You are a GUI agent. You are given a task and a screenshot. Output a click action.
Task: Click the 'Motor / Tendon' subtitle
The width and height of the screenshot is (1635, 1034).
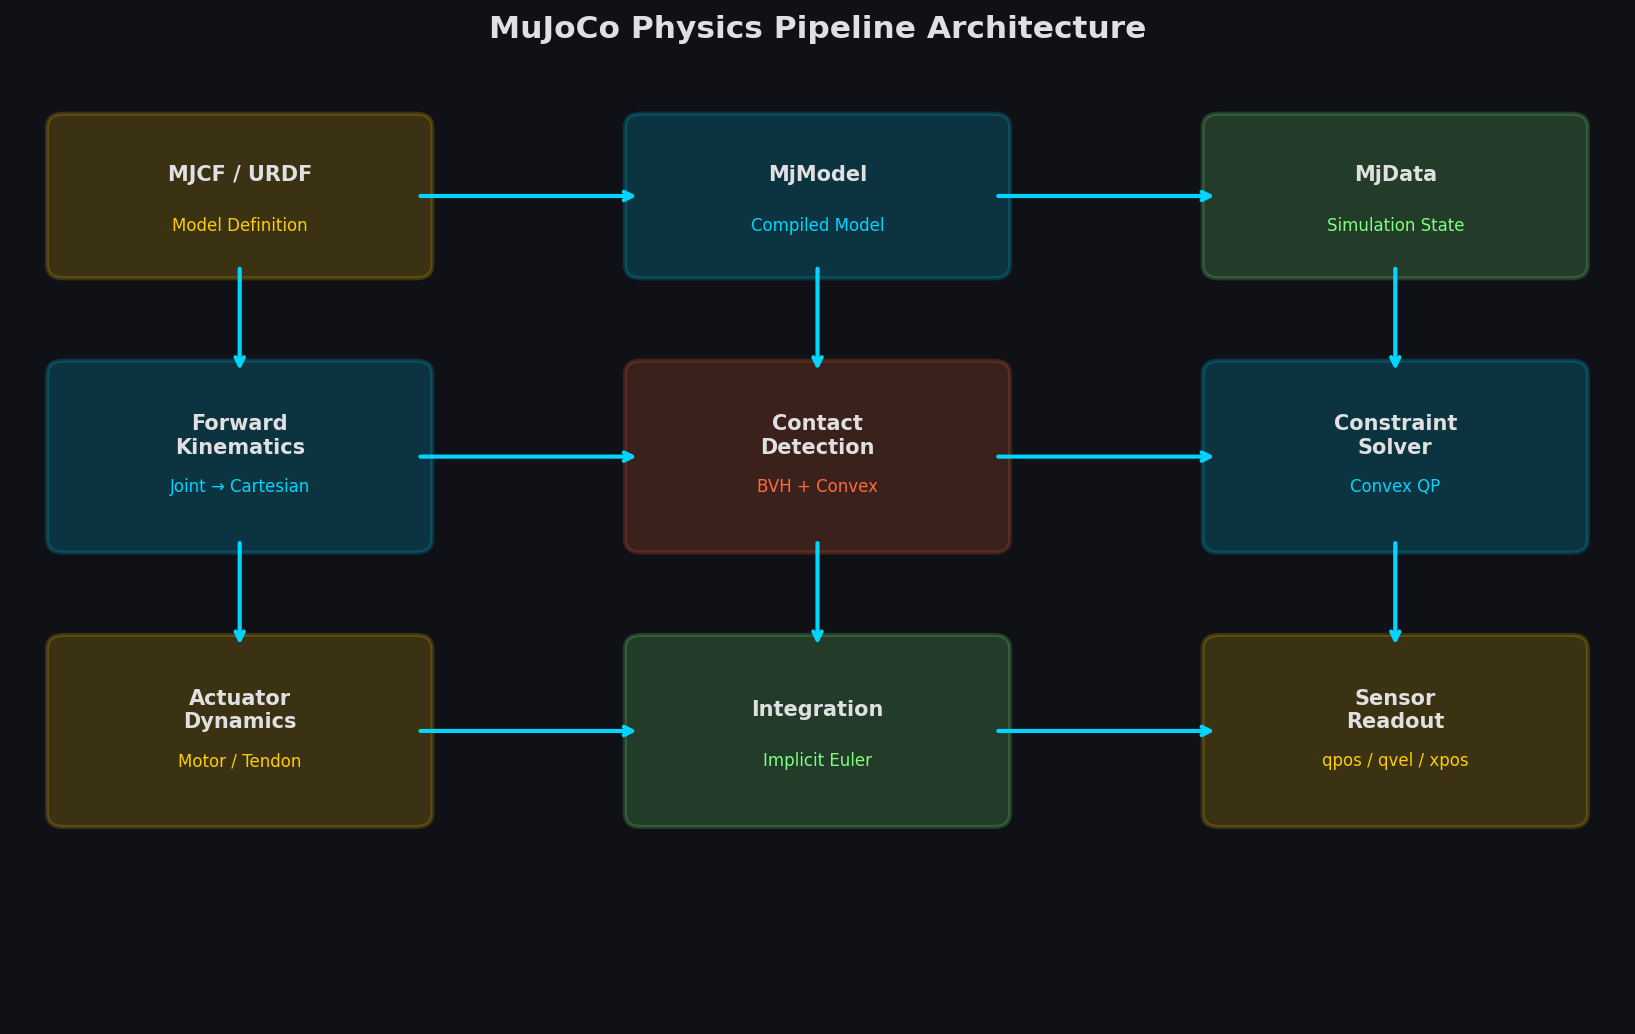[240, 762]
